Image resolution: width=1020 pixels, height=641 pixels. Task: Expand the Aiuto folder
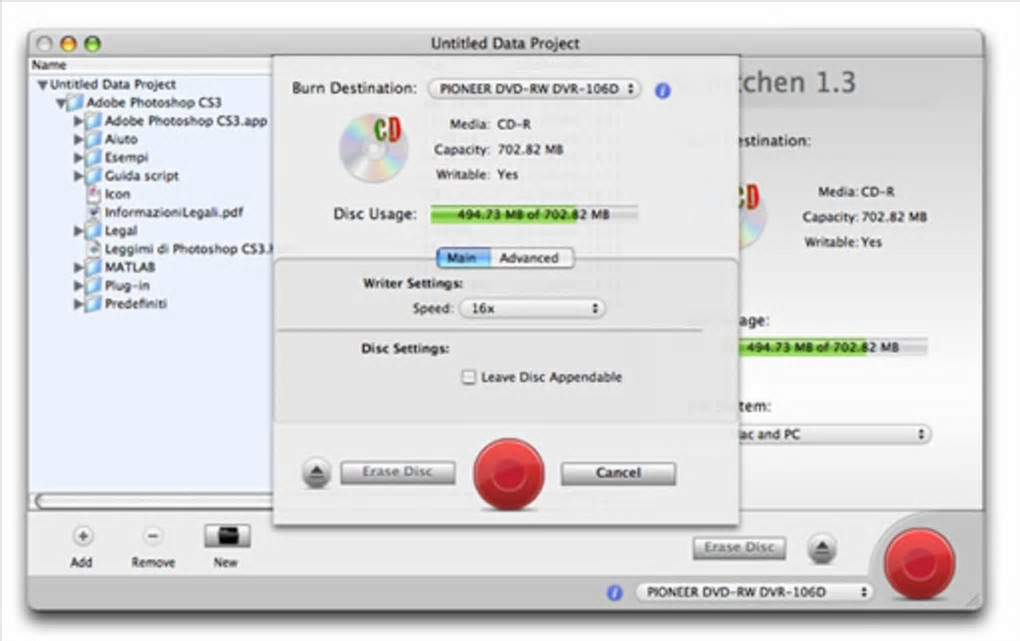coord(78,139)
